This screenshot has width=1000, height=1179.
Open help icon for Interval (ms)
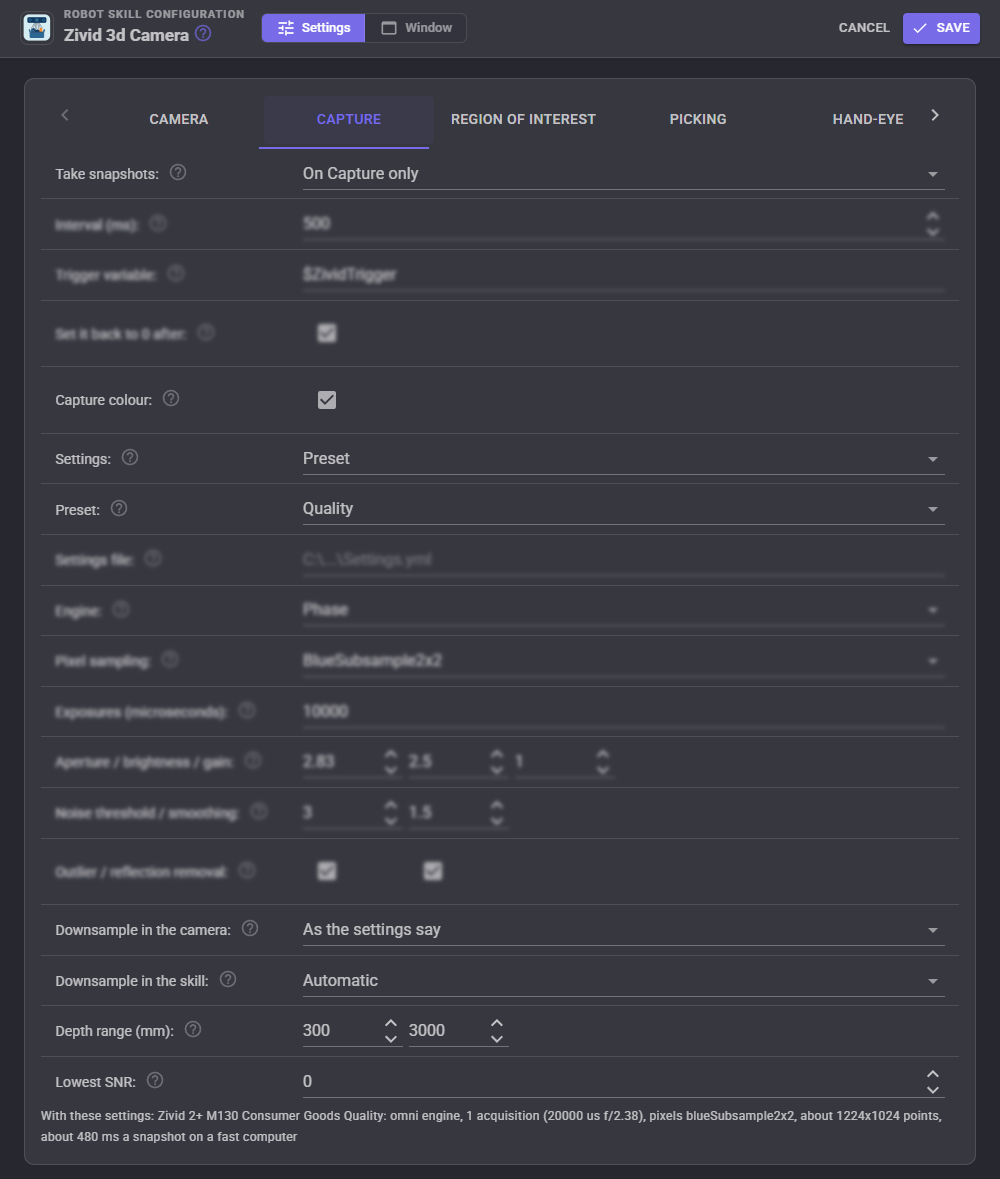click(157, 223)
